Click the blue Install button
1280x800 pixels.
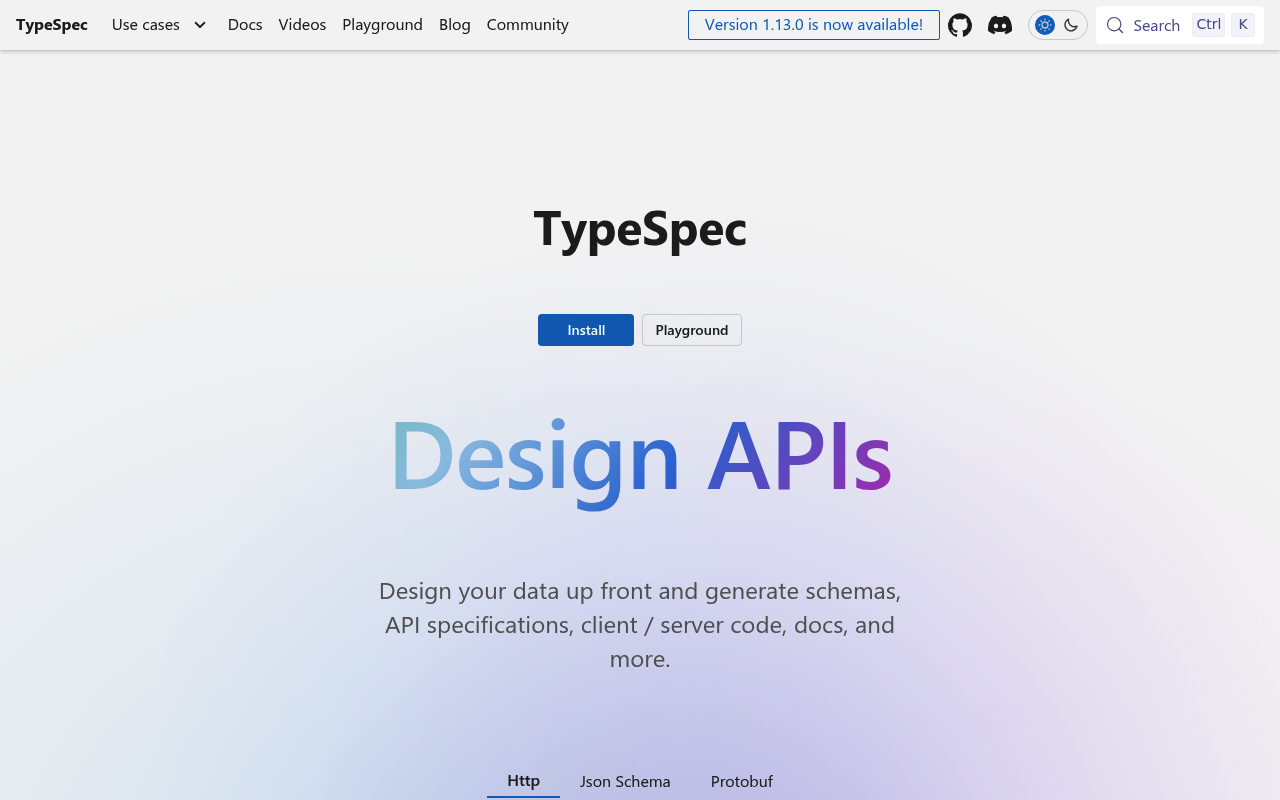586,330
